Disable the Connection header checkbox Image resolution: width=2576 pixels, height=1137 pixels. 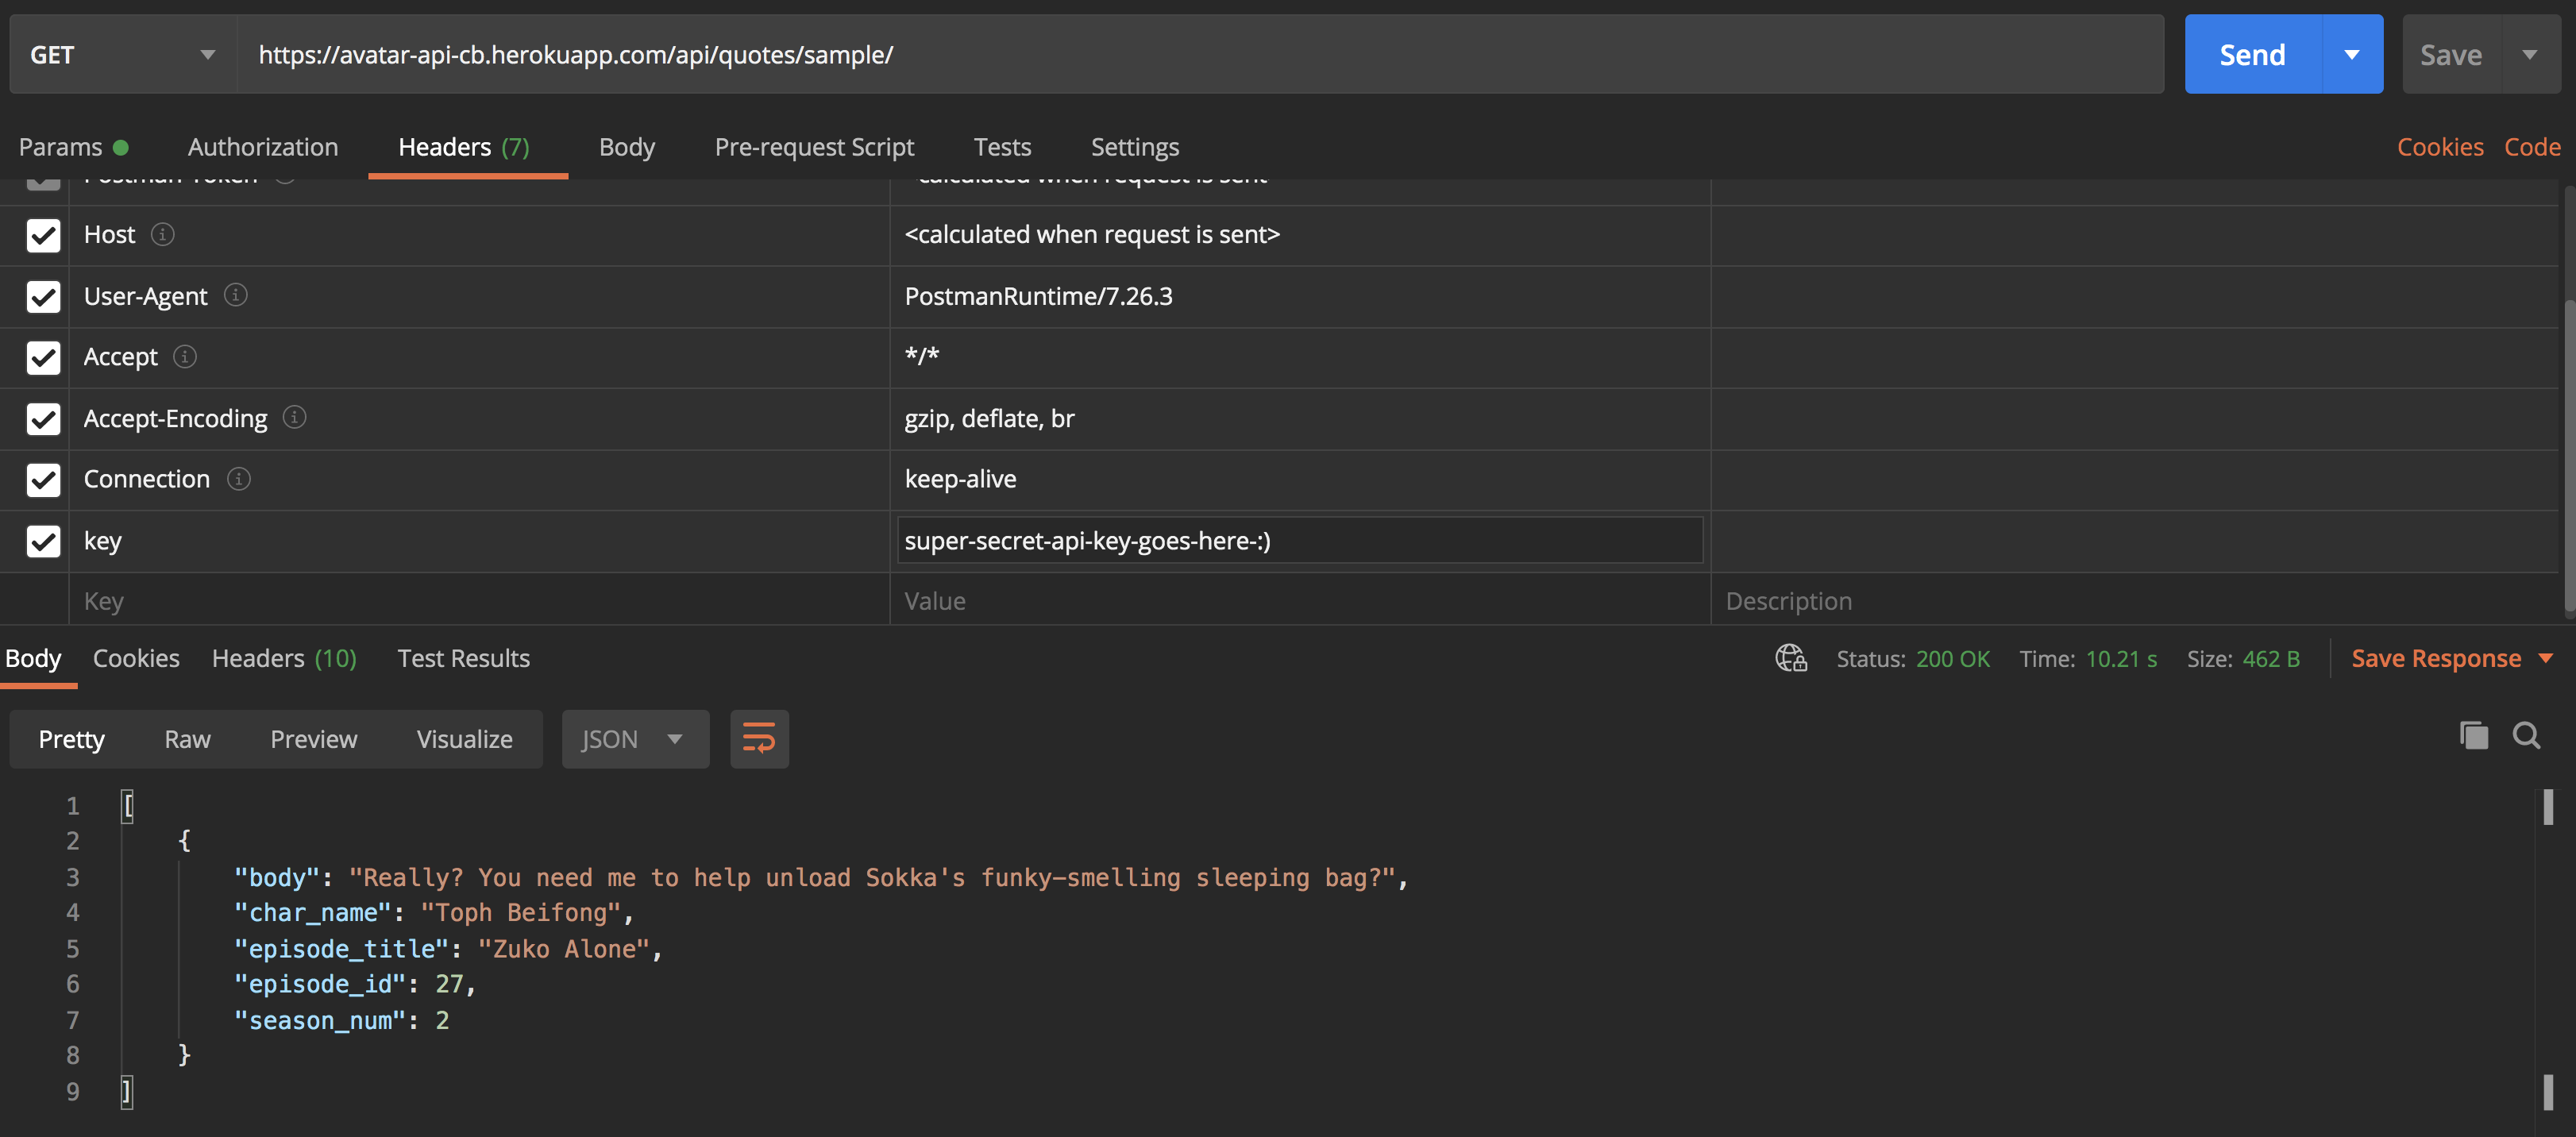[x=43, y=476]
